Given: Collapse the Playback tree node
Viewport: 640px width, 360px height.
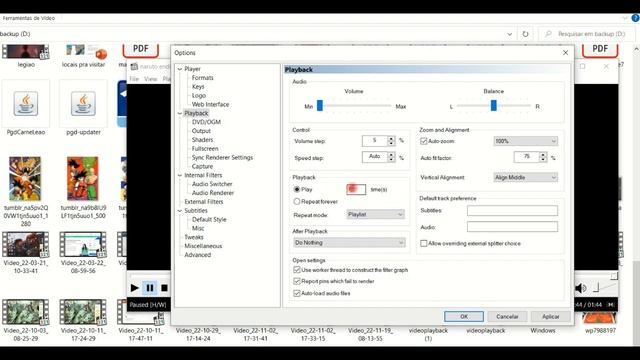Looking at the screenshot, I should point(180,113).
